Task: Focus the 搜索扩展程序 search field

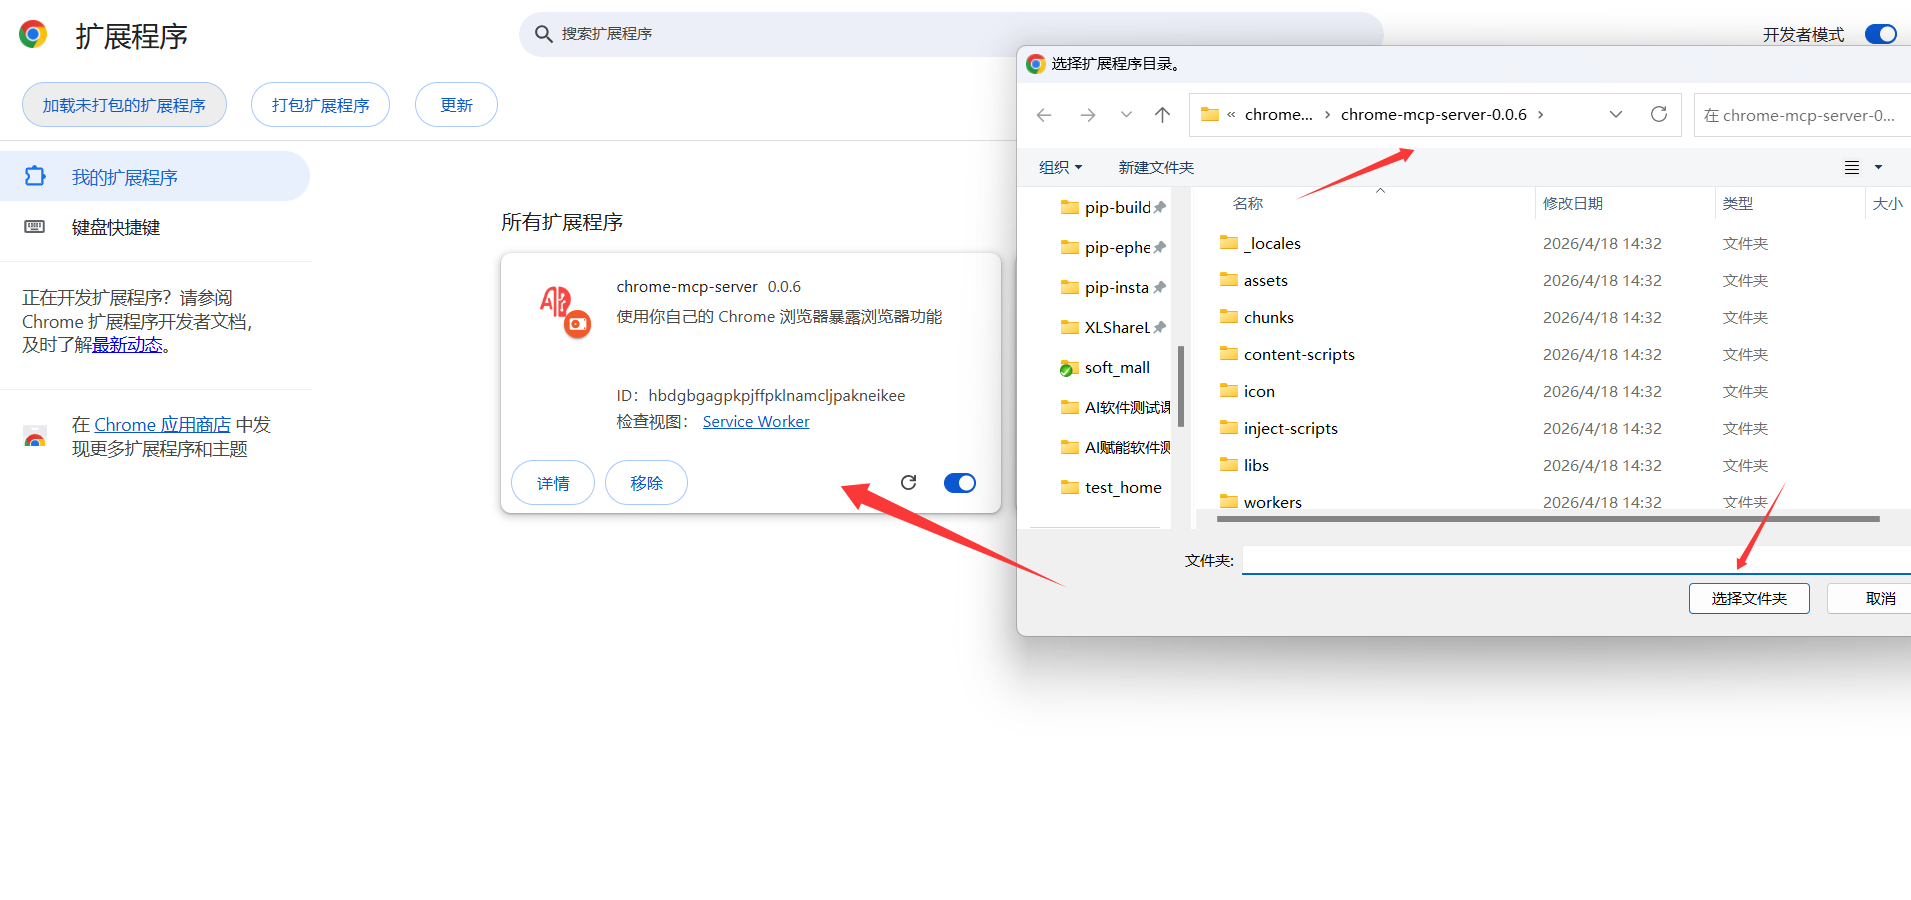Action: [x=950, y=34]
